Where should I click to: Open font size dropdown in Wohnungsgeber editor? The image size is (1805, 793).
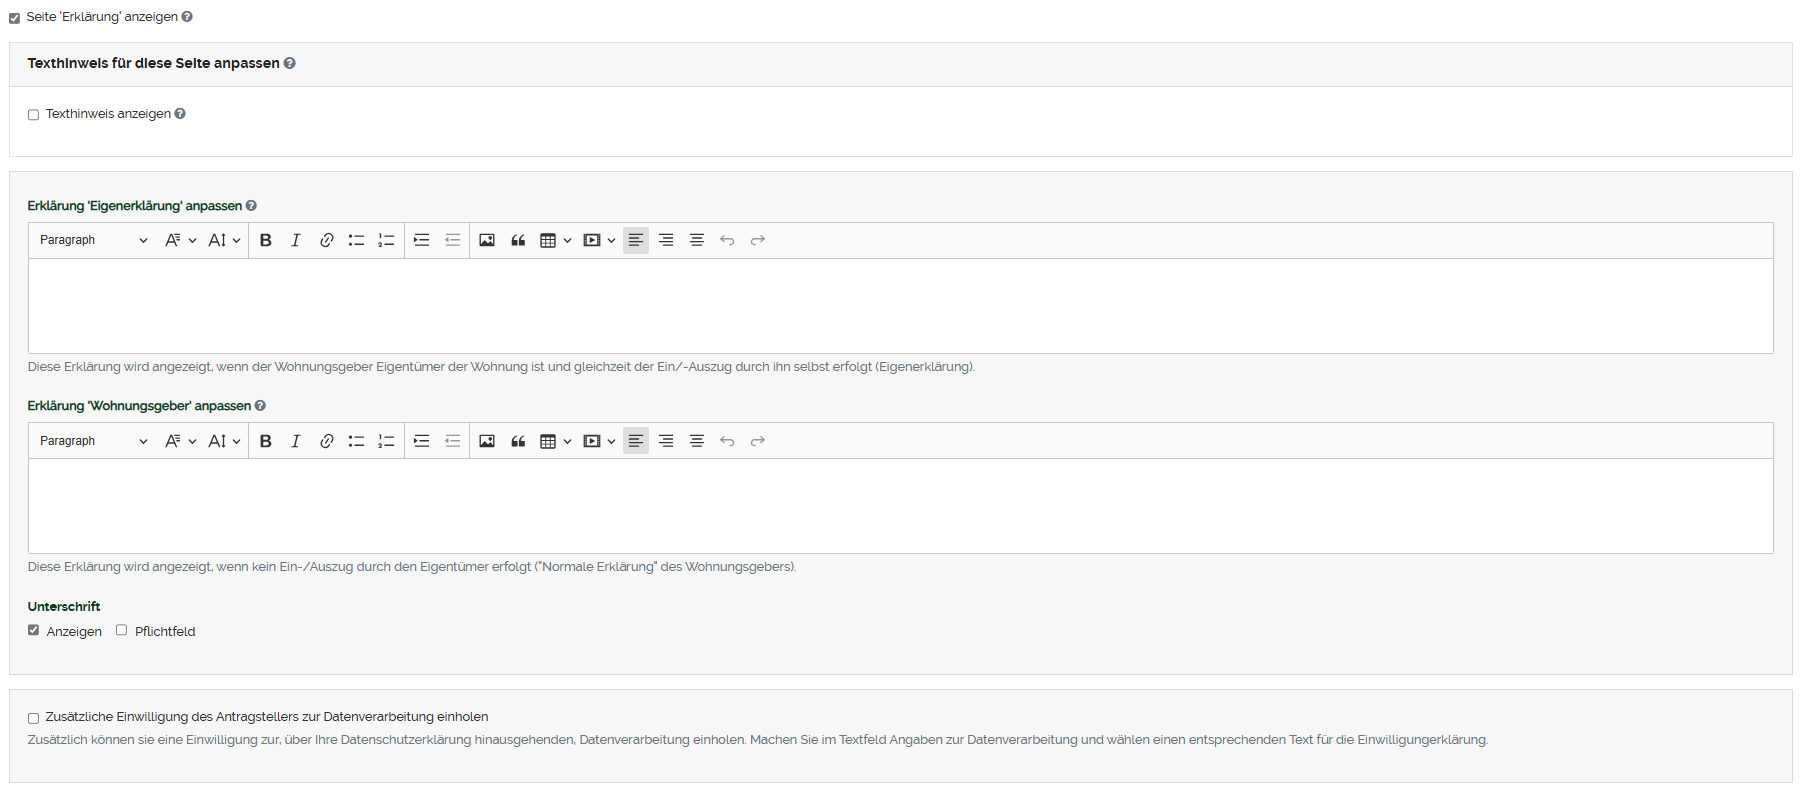tap(224, 441)
